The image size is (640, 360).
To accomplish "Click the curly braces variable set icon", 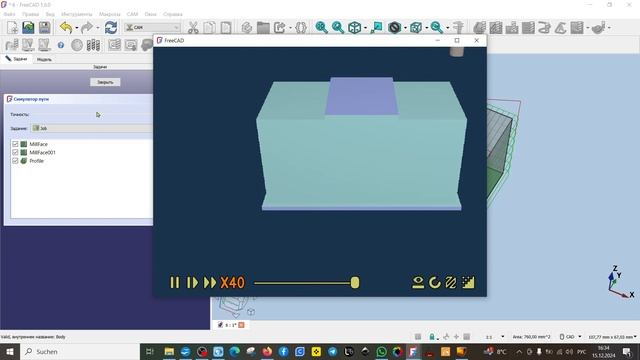I will point(301,27).
